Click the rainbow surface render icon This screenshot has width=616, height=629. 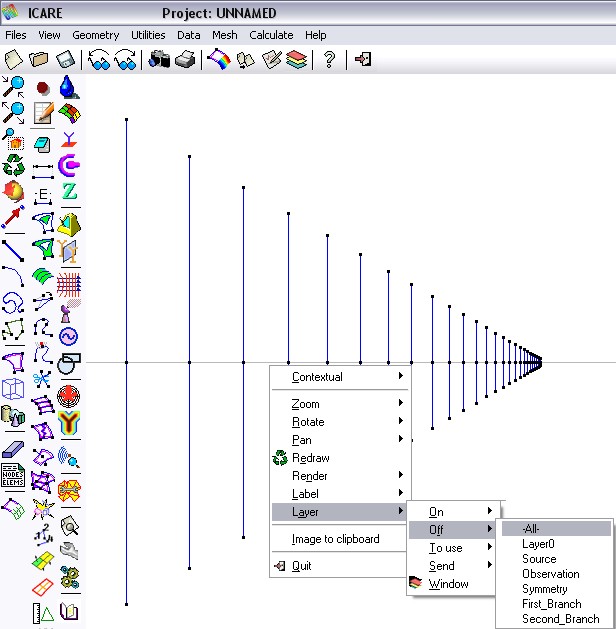(x=219, y=60)
